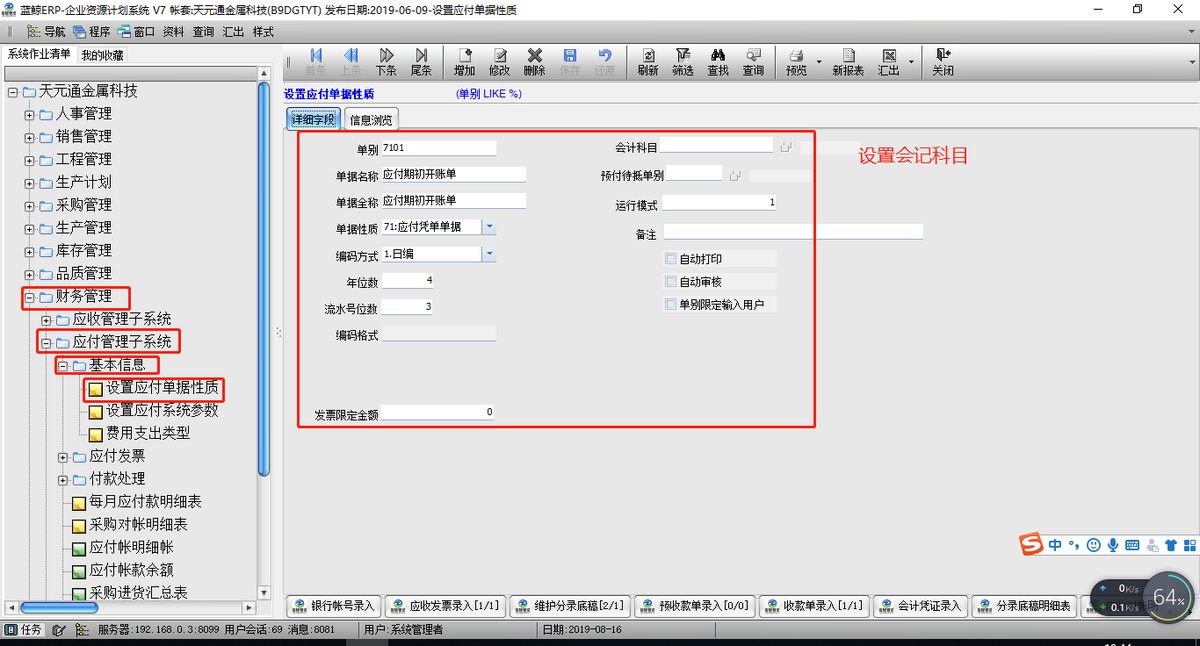Switch to 应收发票录入[1/1] window button

[x=444, y=606]
